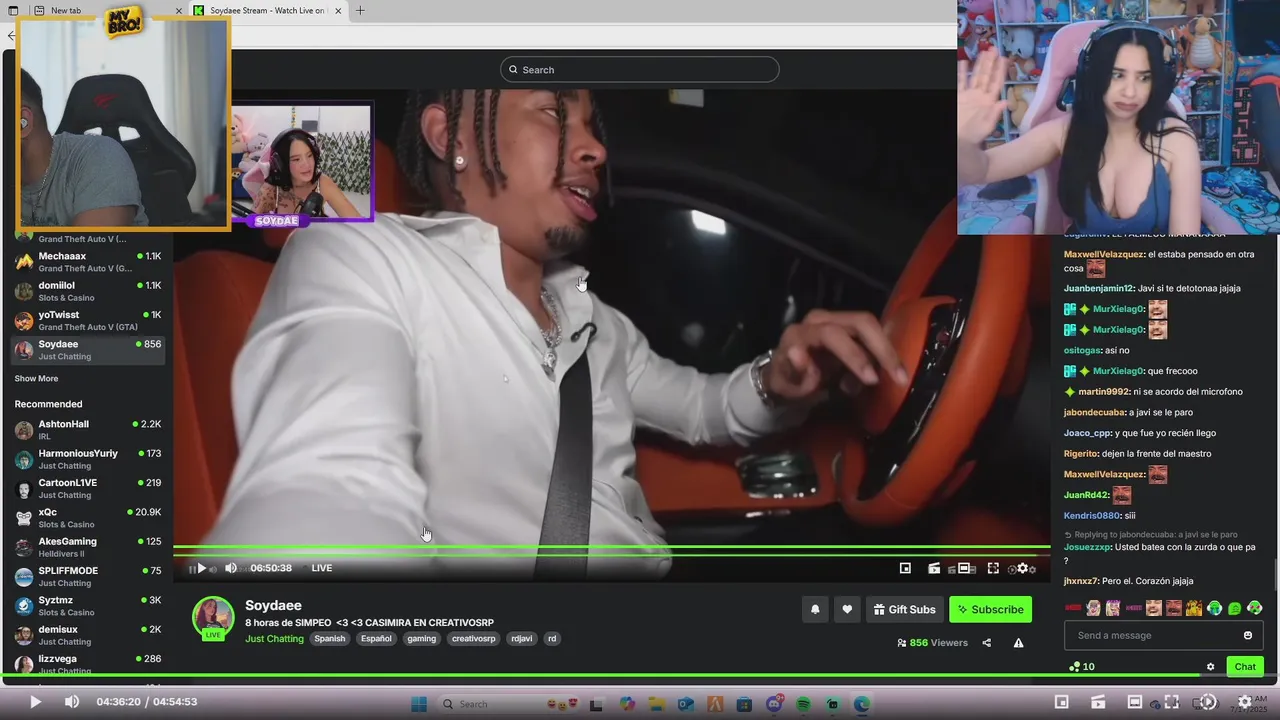Select the rdjavi tag
This screenshot has width=1280, height=720.
[521, 638]
